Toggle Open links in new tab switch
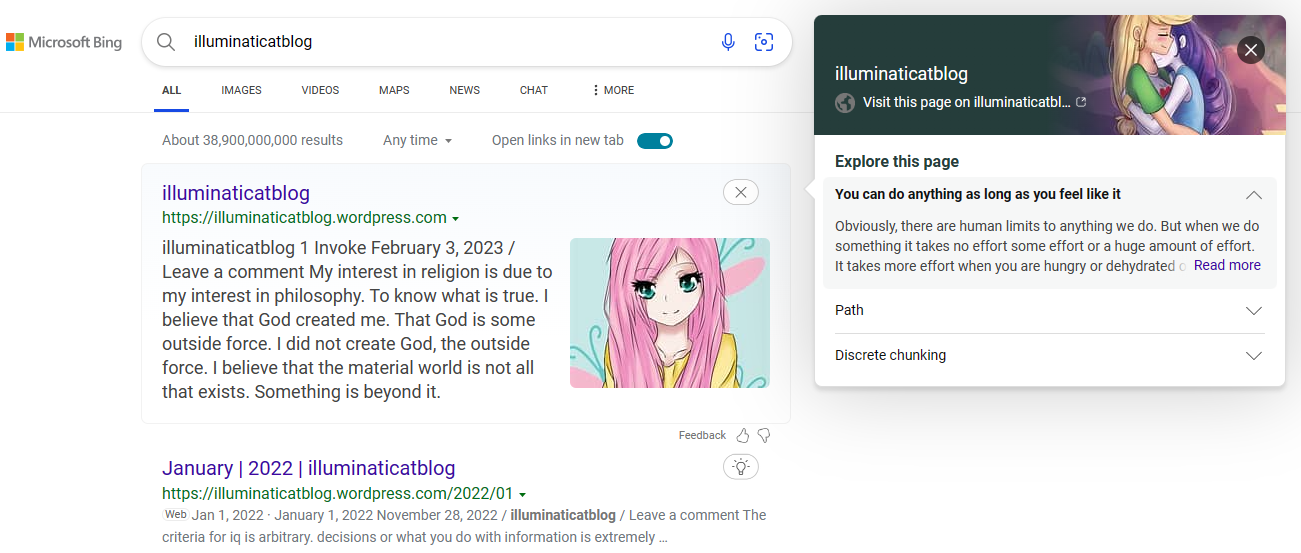The width and height of the screenshot is (1301, 553). [655, 141]
